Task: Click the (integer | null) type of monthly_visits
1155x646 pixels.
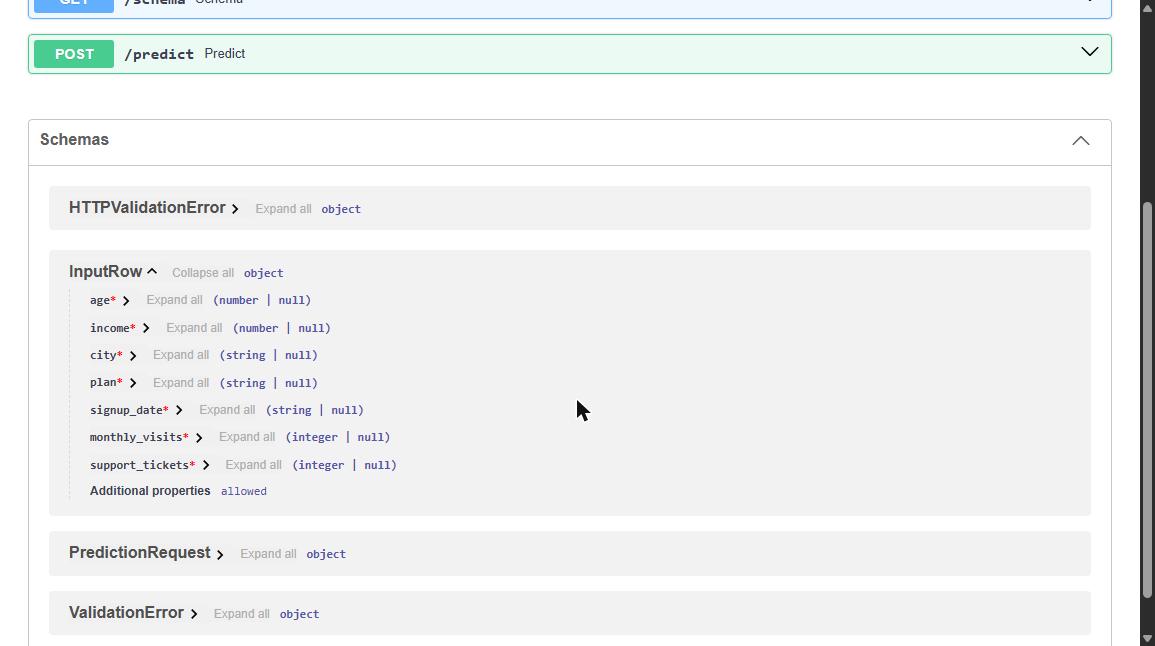Action: (338, 437)
